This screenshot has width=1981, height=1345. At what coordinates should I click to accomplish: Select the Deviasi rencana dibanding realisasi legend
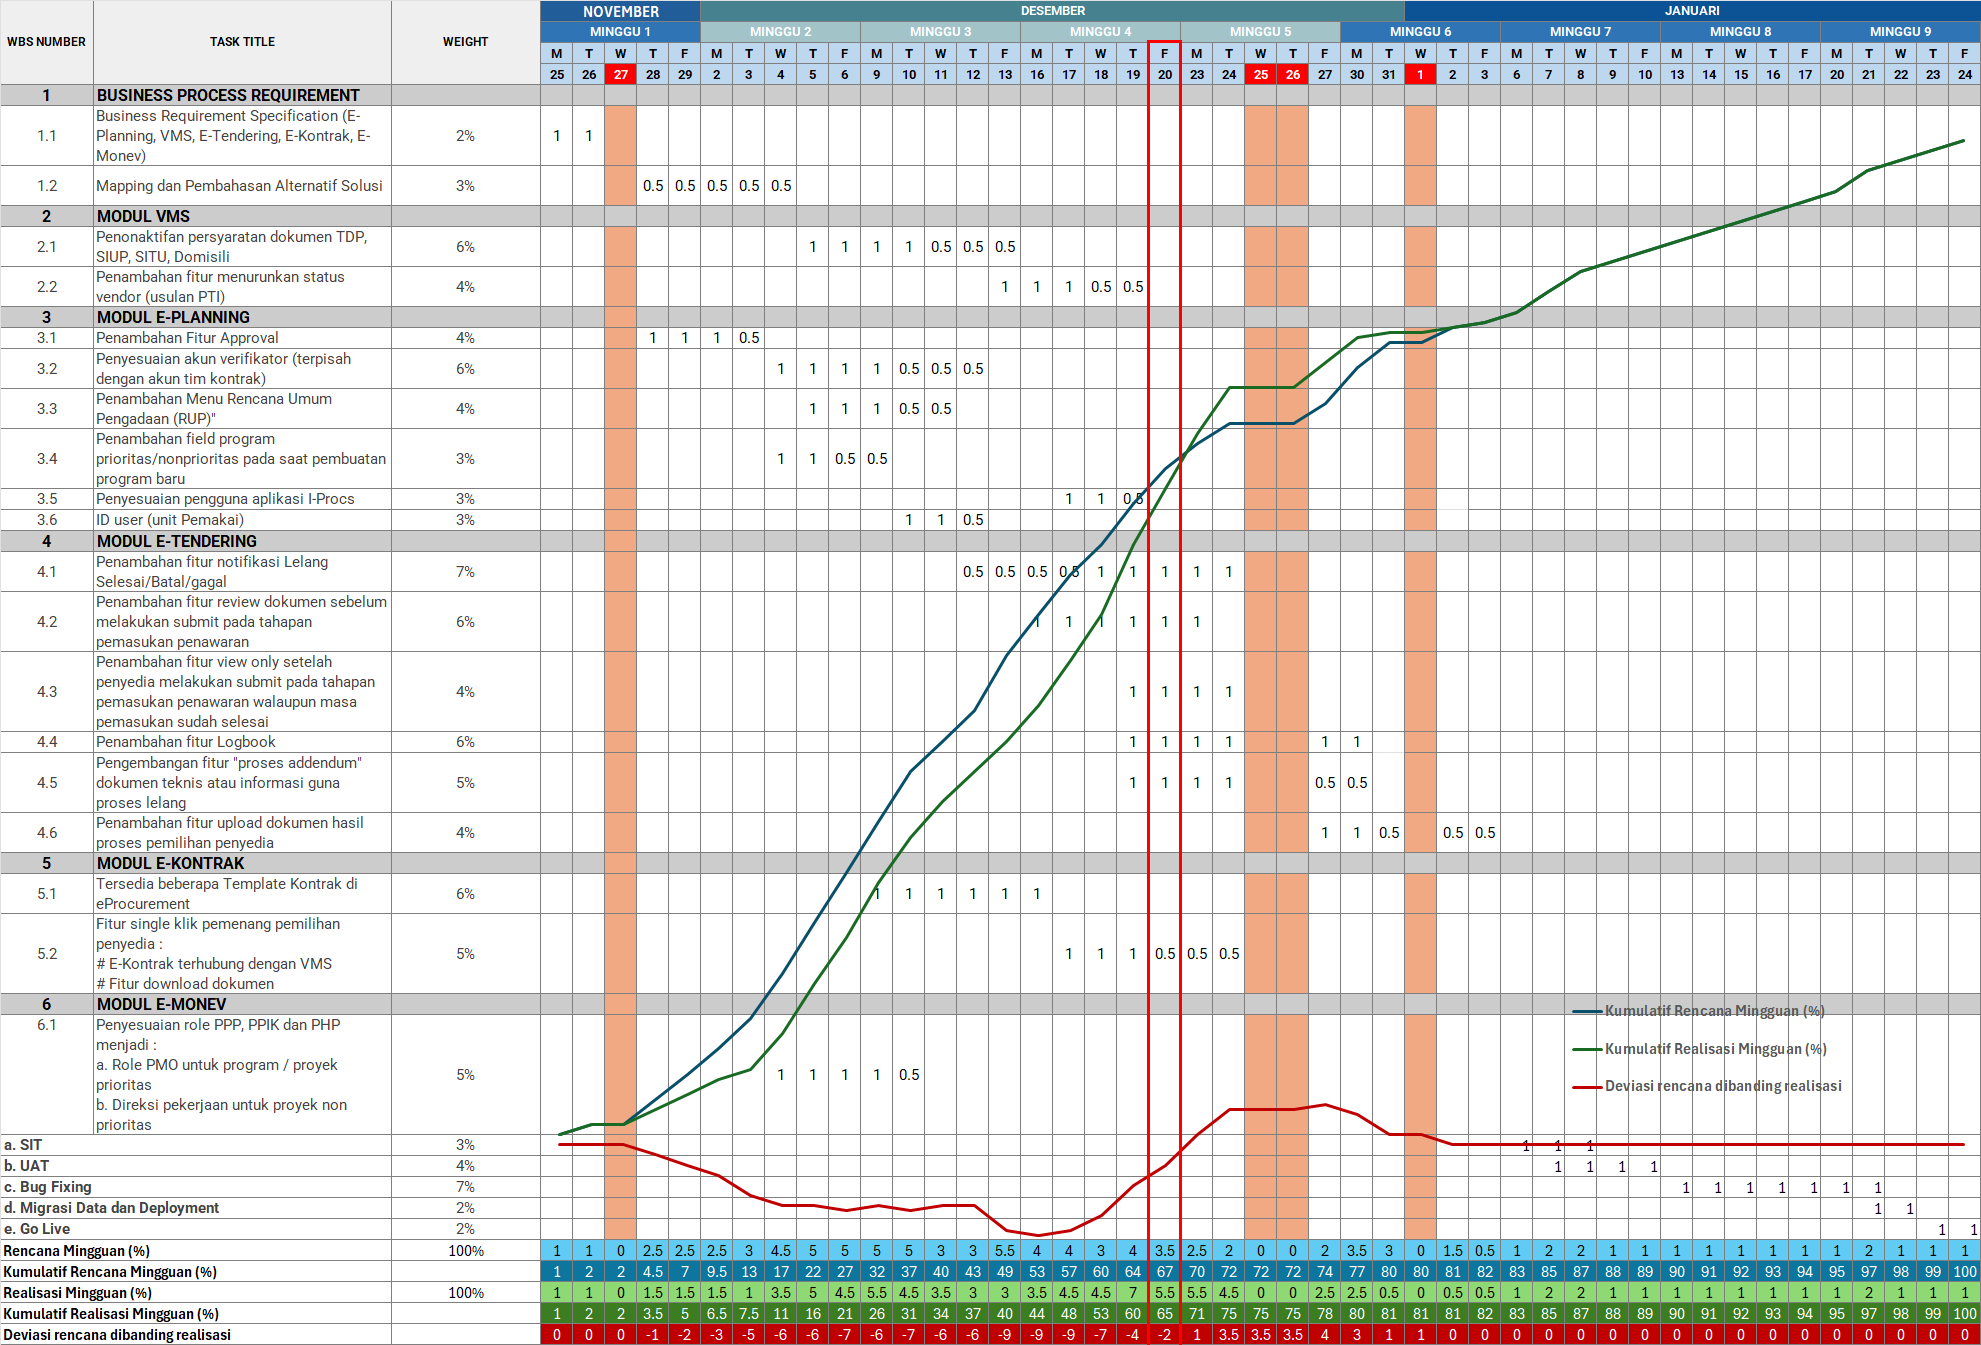(x=1722, y=1086)
